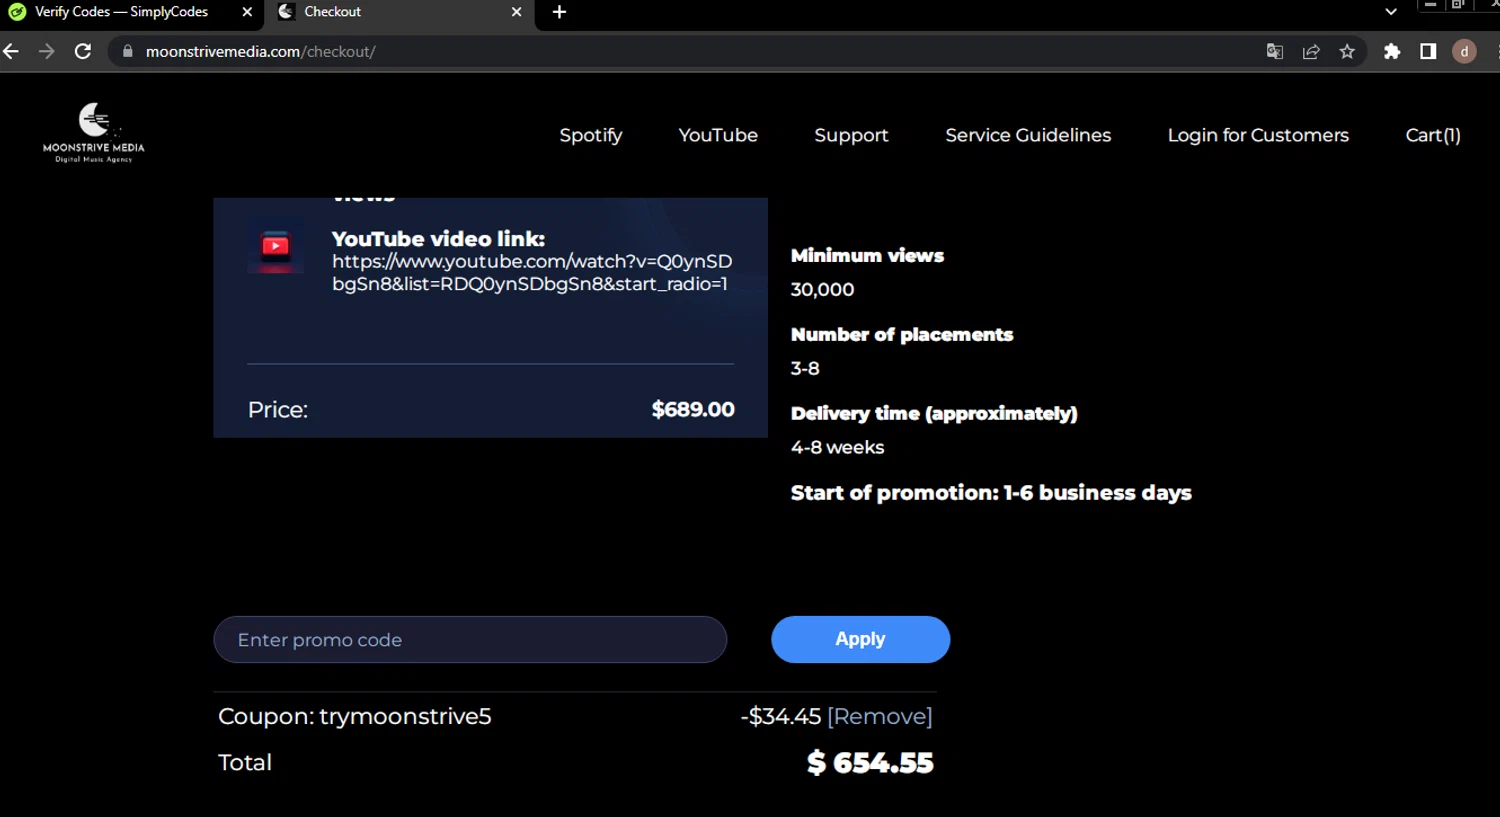Click the 'YouTube video link:' heading
This screenshot has width=1500, height=817.
coord(438,238)
